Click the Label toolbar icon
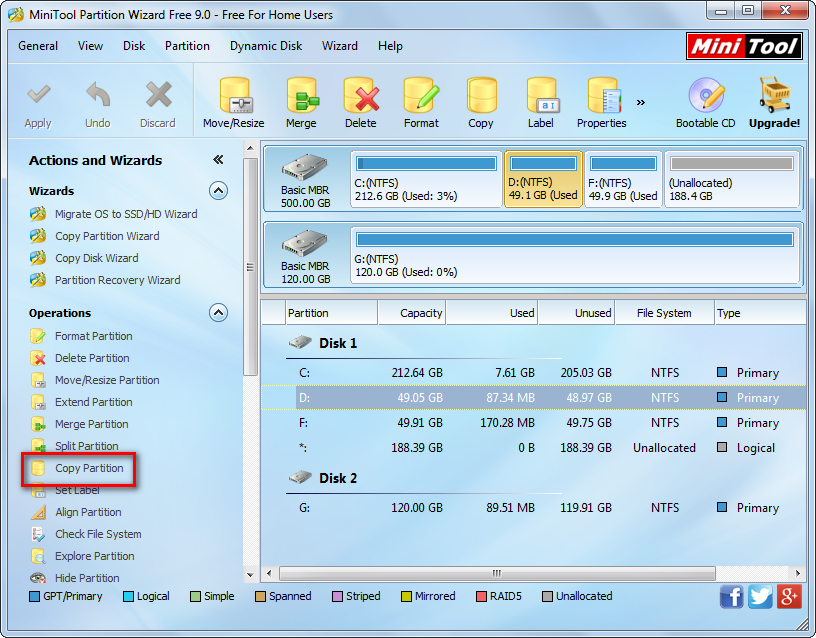The height and width of the screenshot is (638, 816). coord(541,96)
